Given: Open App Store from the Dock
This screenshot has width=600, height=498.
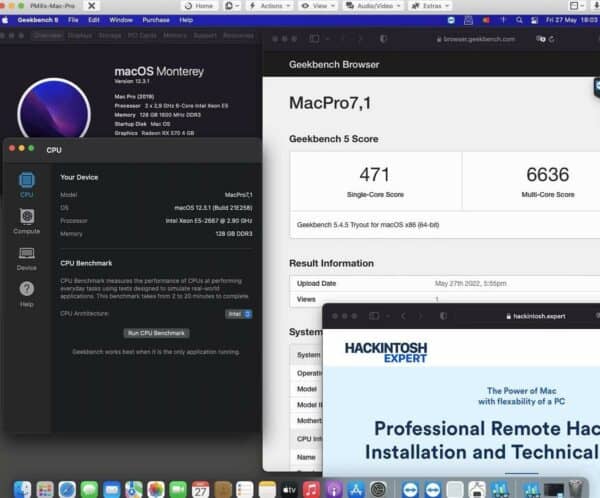Looking at the screenshot, I should click(356, 489).
